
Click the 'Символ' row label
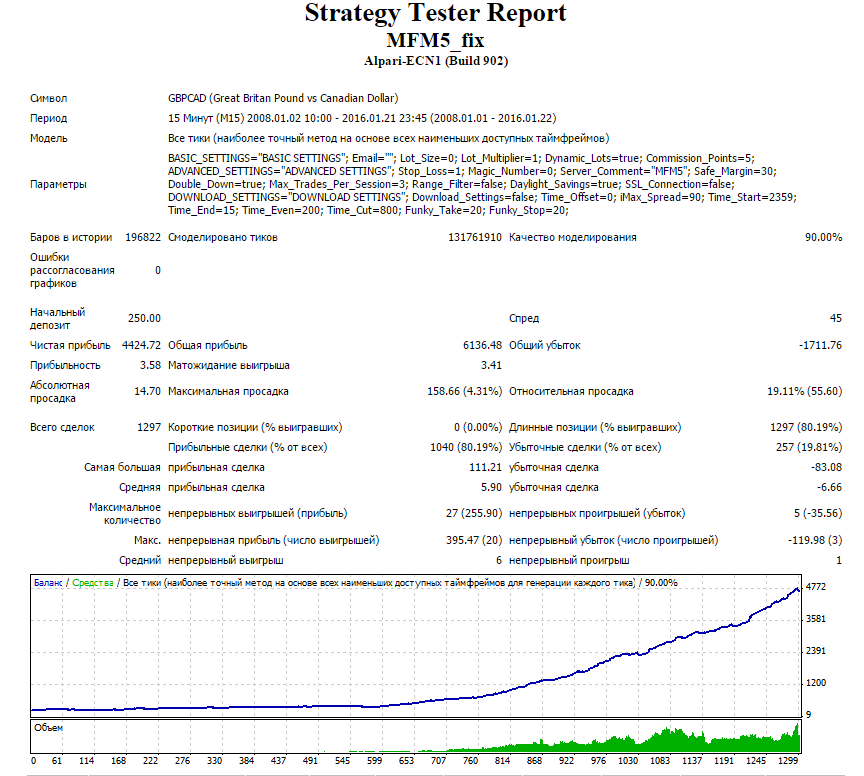(48, 99)
